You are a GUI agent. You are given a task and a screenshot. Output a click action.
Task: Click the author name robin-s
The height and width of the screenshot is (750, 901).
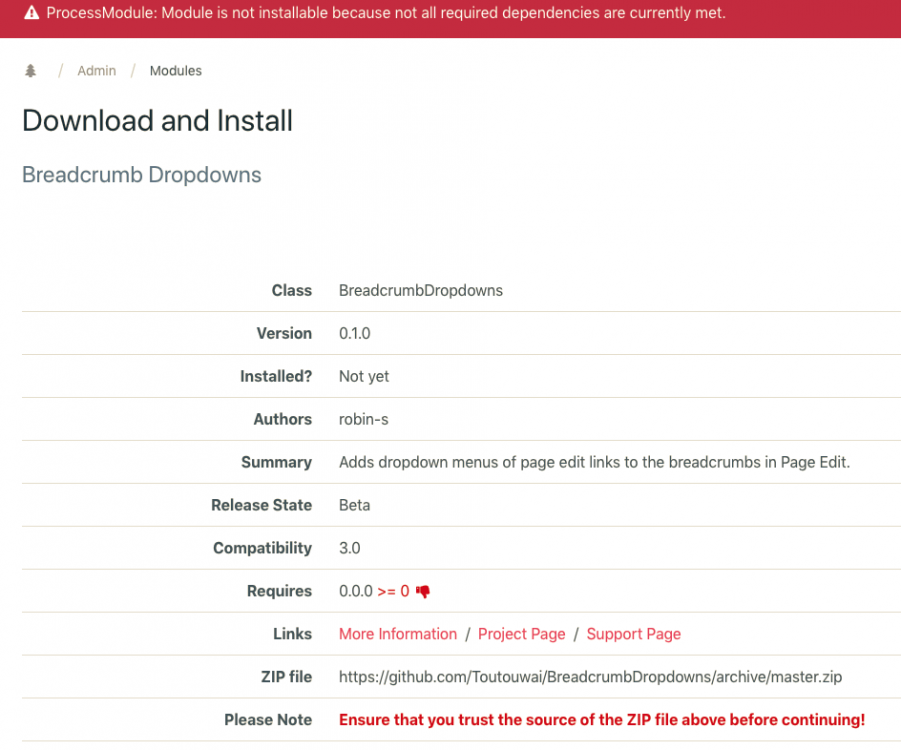[363, 420]
